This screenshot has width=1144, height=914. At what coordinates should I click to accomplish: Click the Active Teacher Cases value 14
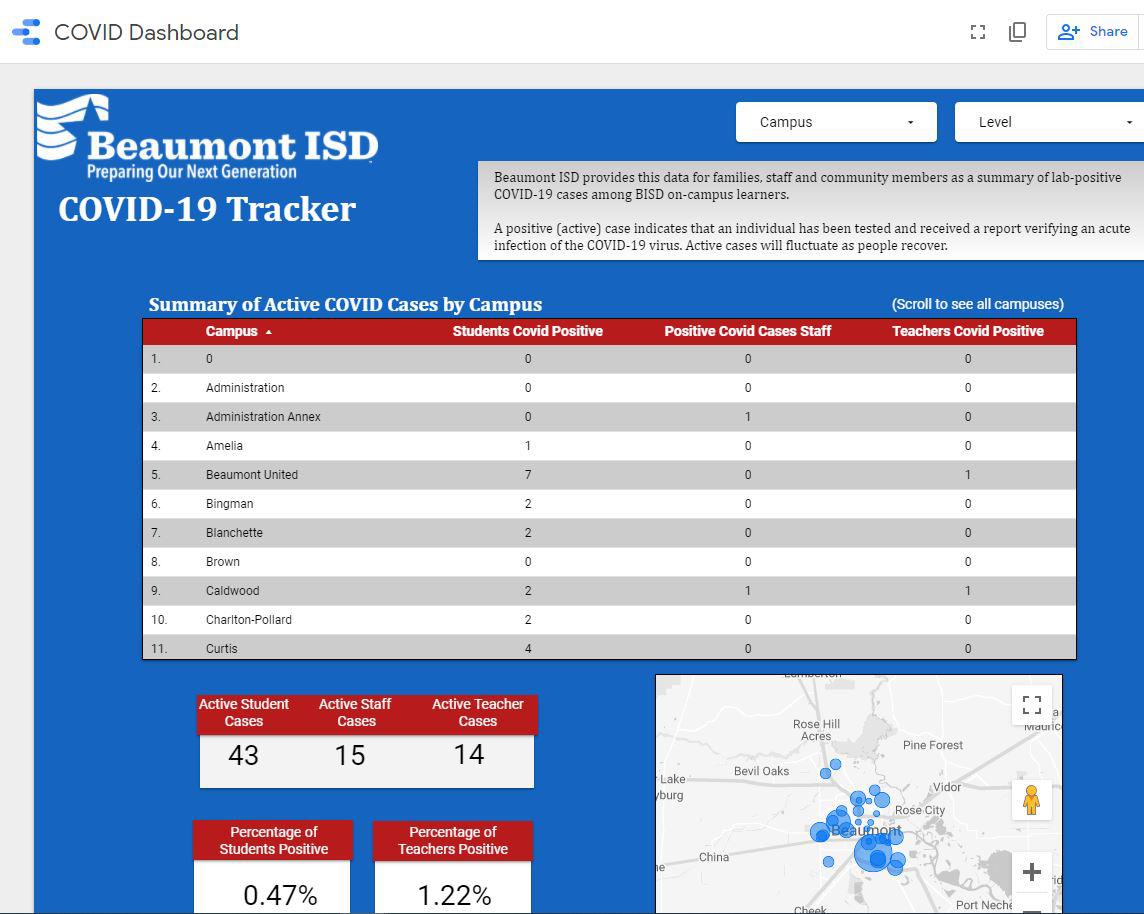point(468,754)
